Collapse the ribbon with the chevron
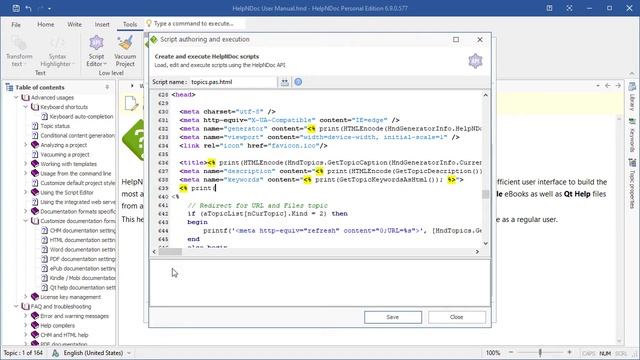The height and width of the screenshot is (360, 640). [632, 73]
